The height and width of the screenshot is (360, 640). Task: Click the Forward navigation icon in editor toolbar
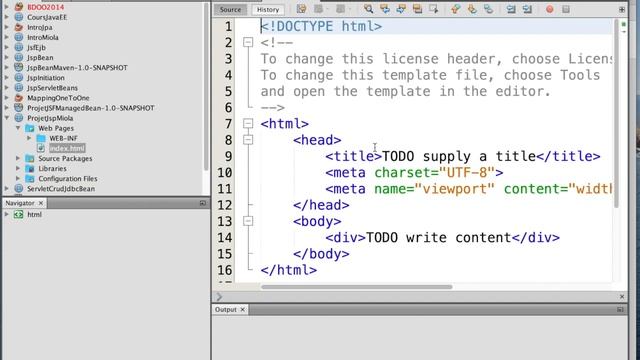pos(340,9)
